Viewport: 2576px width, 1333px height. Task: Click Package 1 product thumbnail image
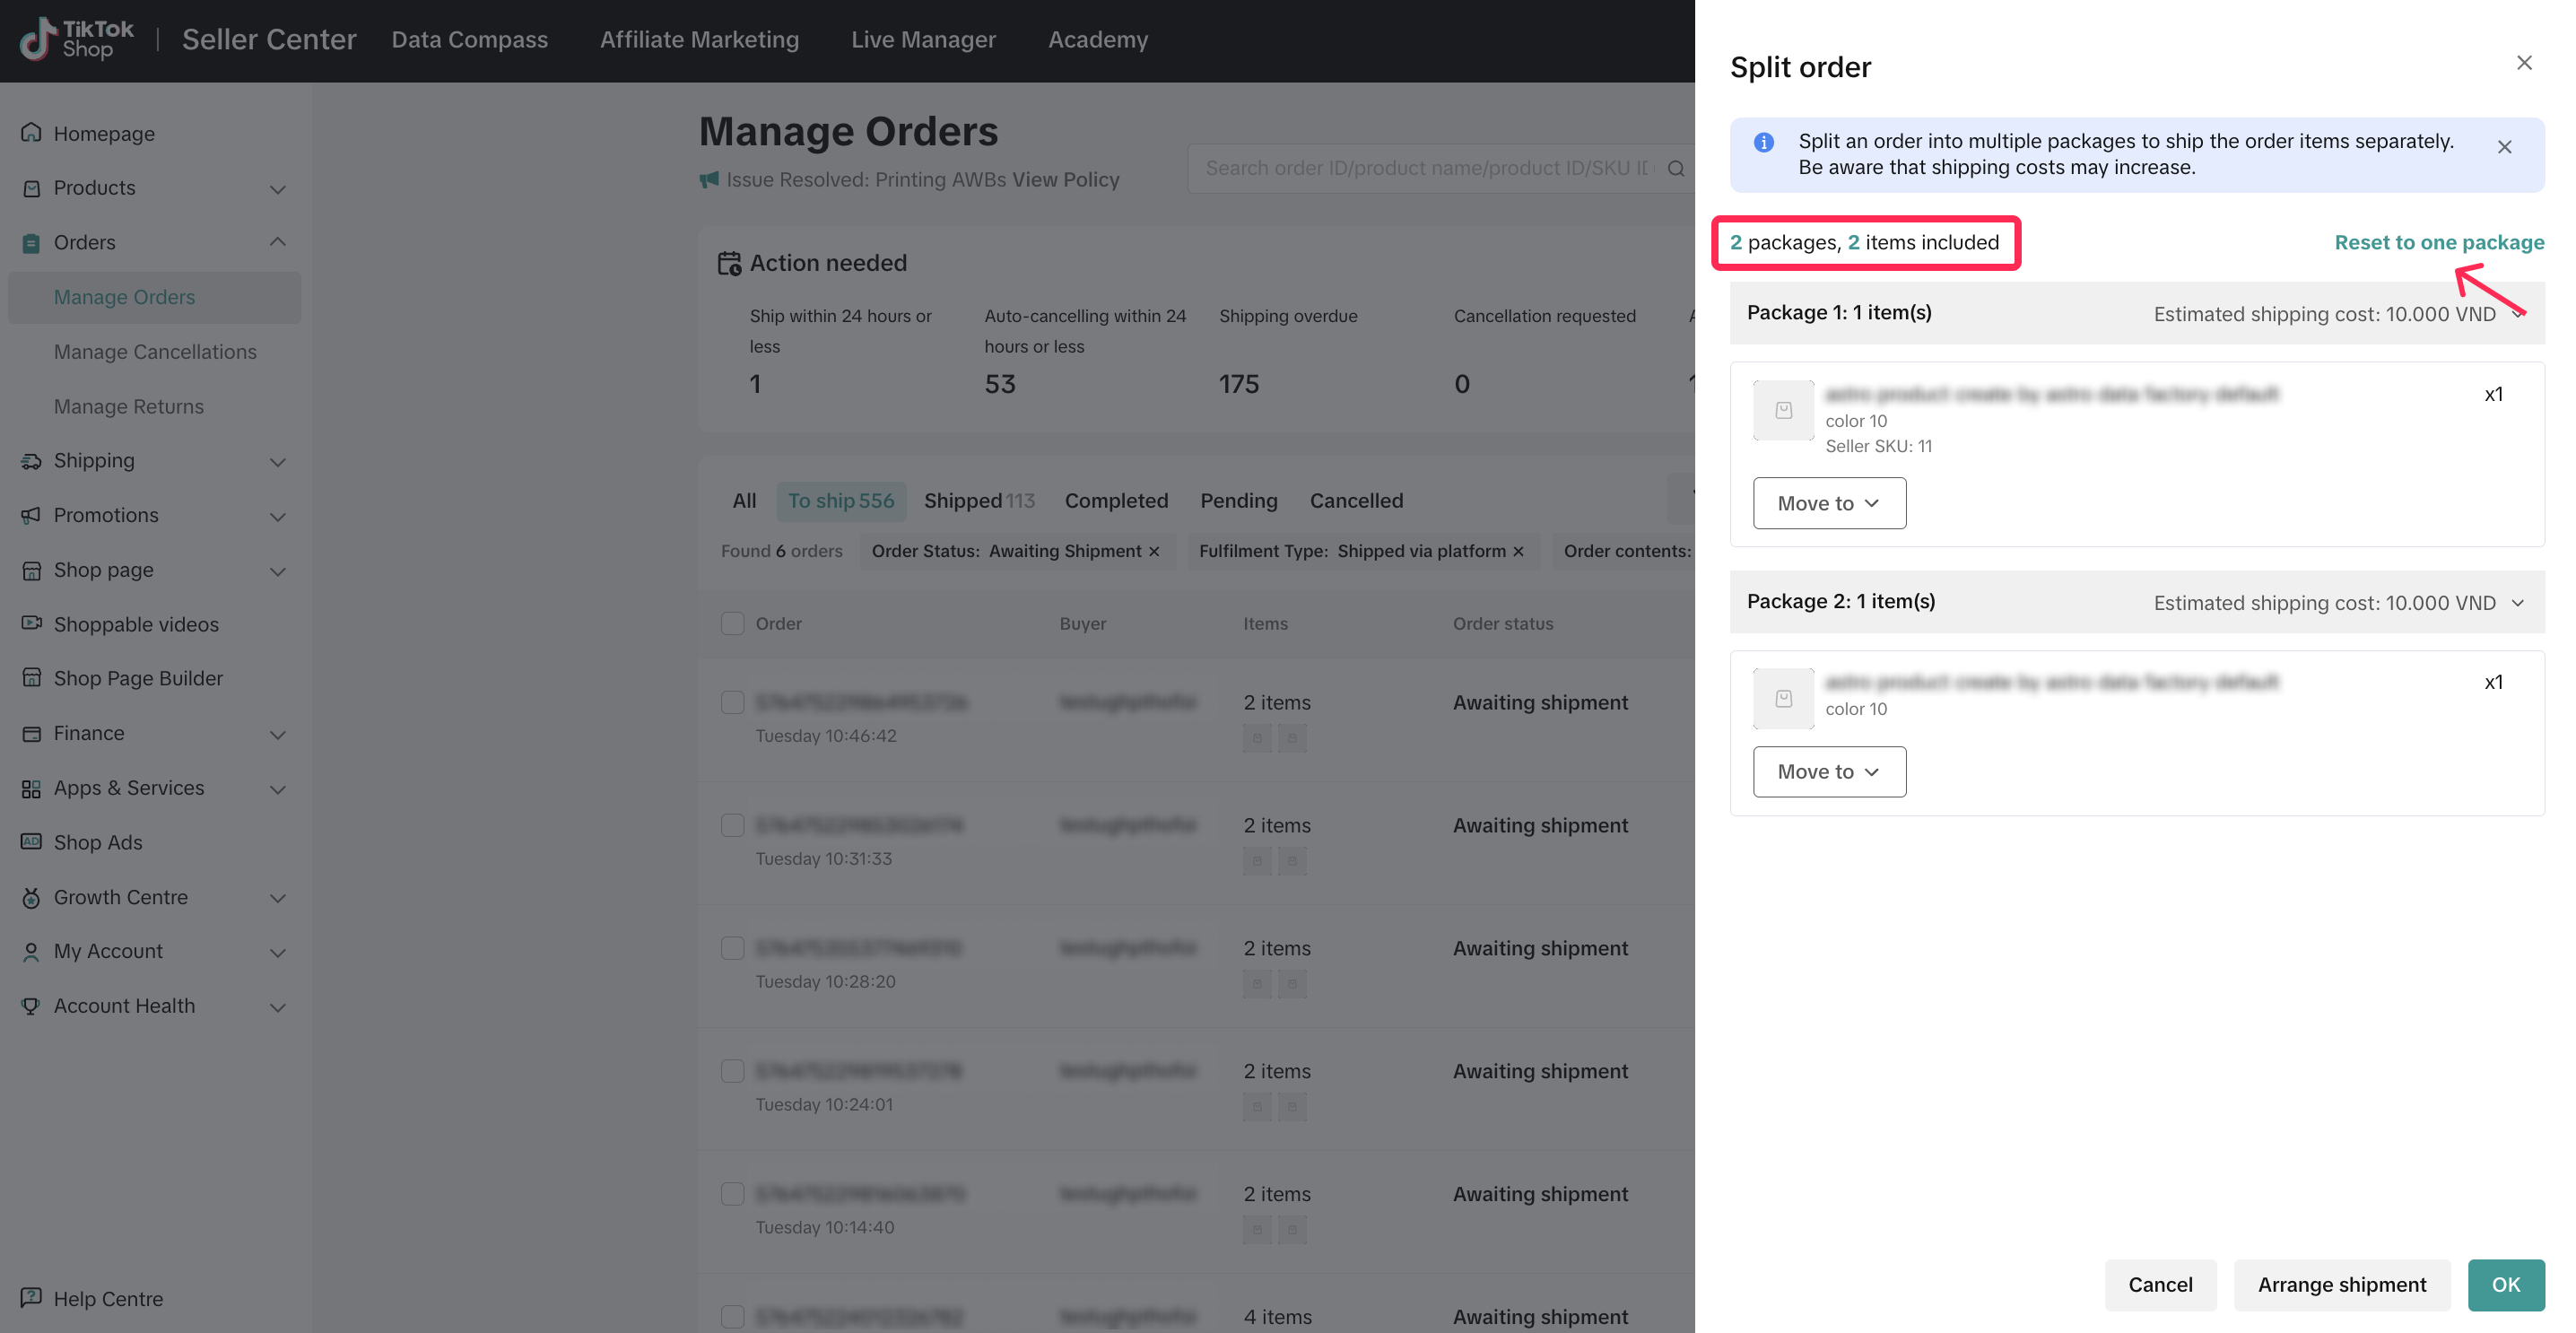point(1783,410)
